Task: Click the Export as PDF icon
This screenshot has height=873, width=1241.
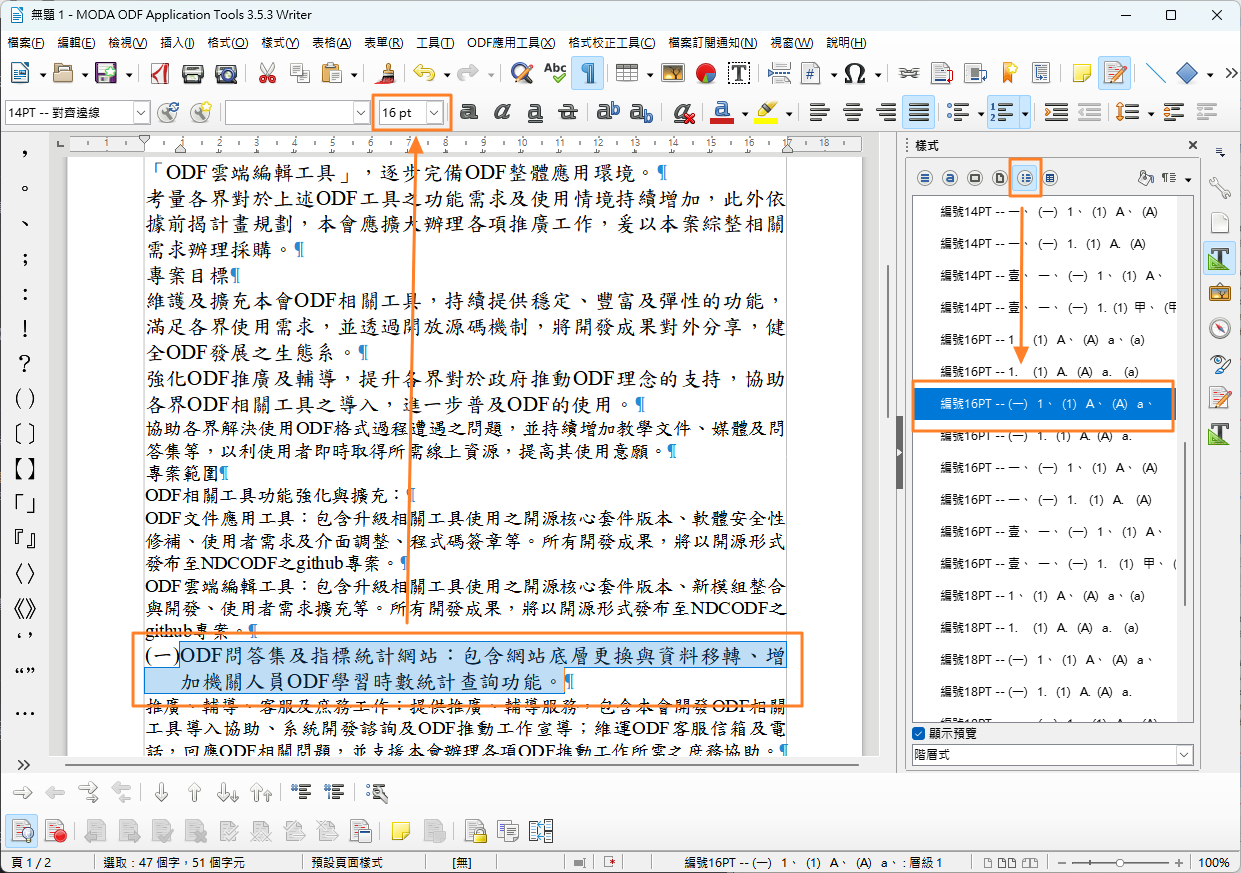Action: click(x=160, y=73)
